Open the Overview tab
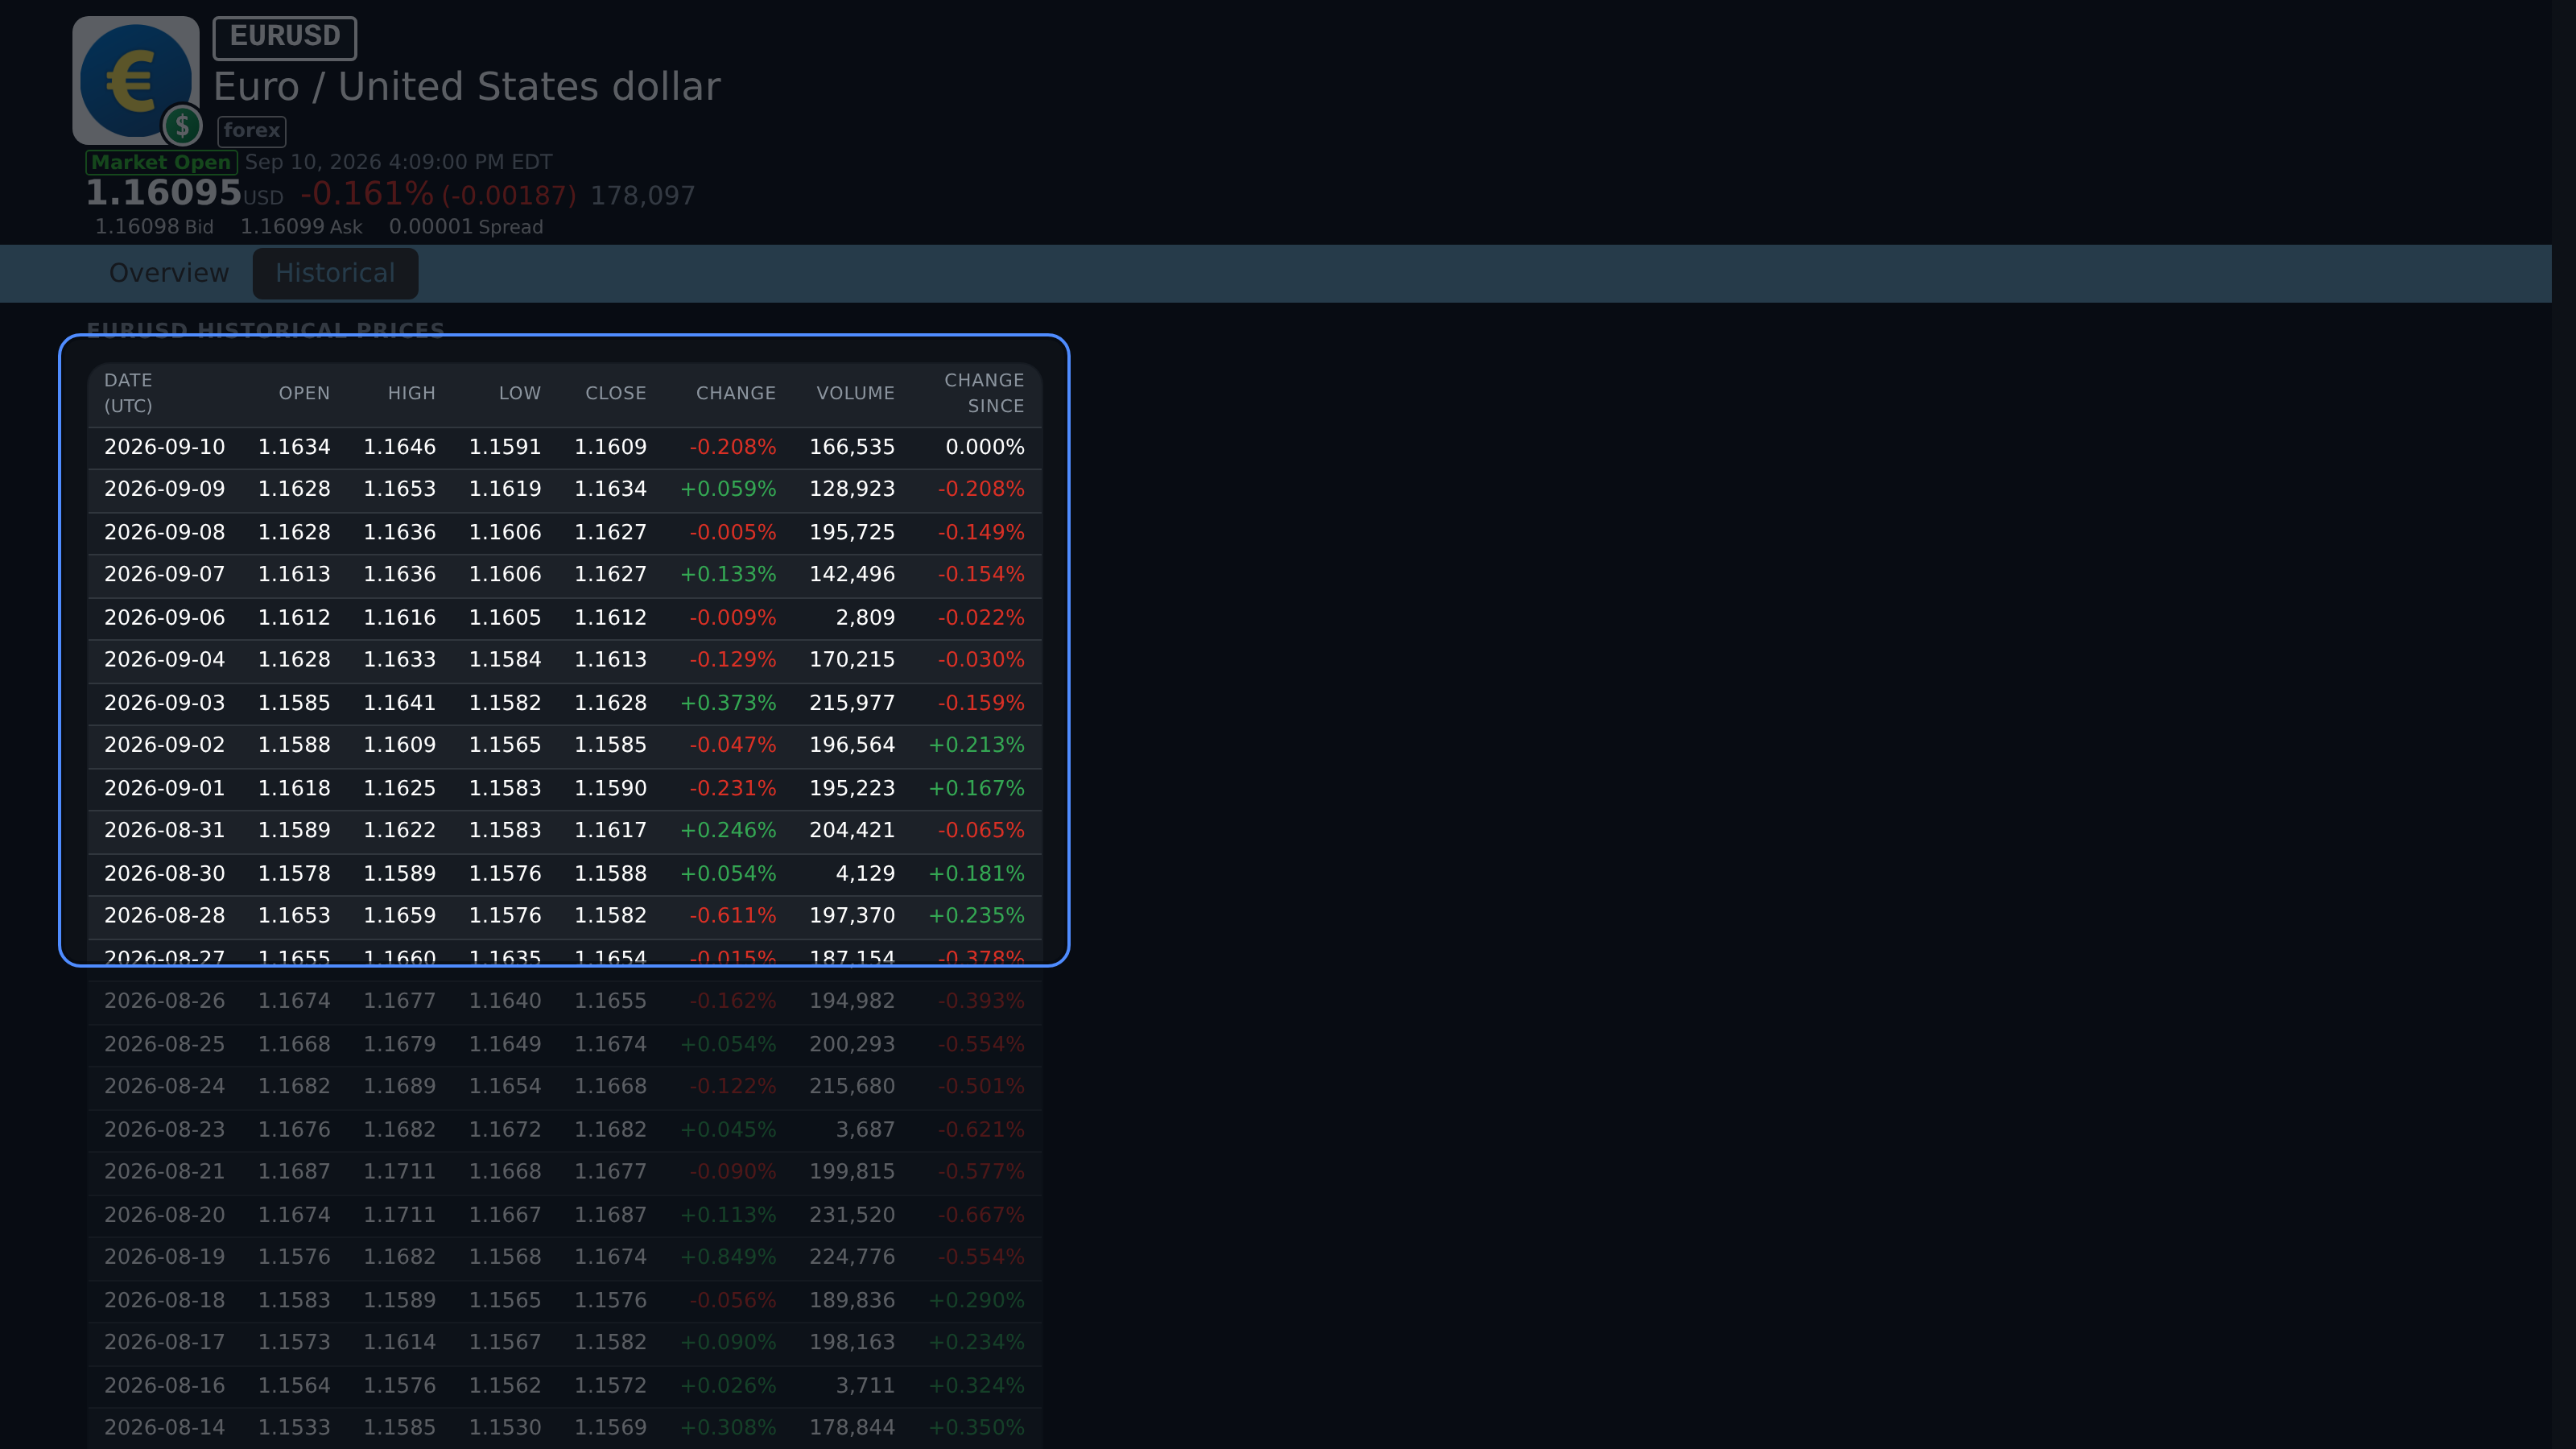Screen dimensions: 2576x1449 pyautogui.click(x=169, y=273)
